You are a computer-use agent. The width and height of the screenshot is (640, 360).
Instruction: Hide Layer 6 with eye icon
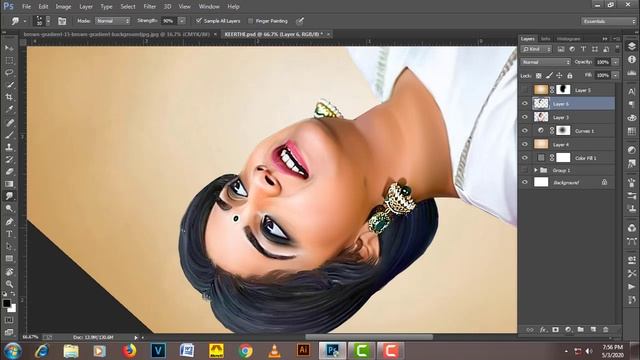coord(525,104)
